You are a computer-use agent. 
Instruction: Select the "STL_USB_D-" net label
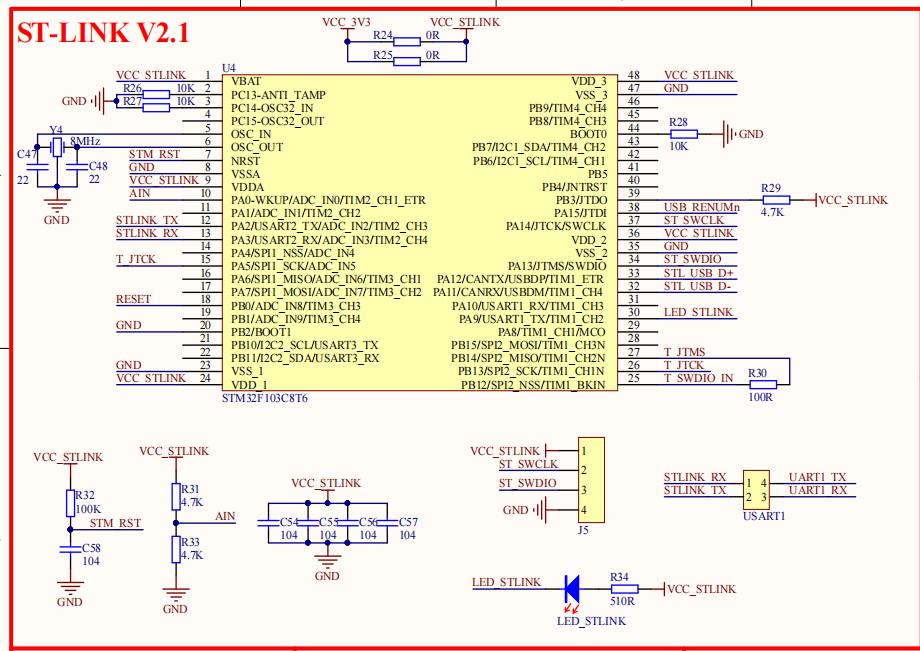(x=697, y=286)
